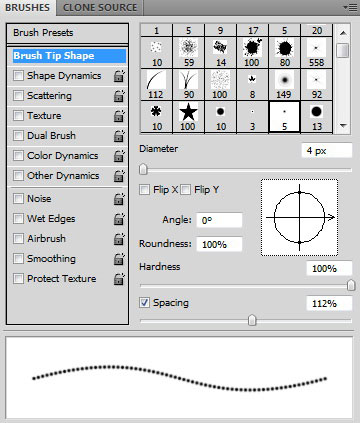Enable the Color Dynamics checkbox
The image size is (360, 423).
[18, 155]
